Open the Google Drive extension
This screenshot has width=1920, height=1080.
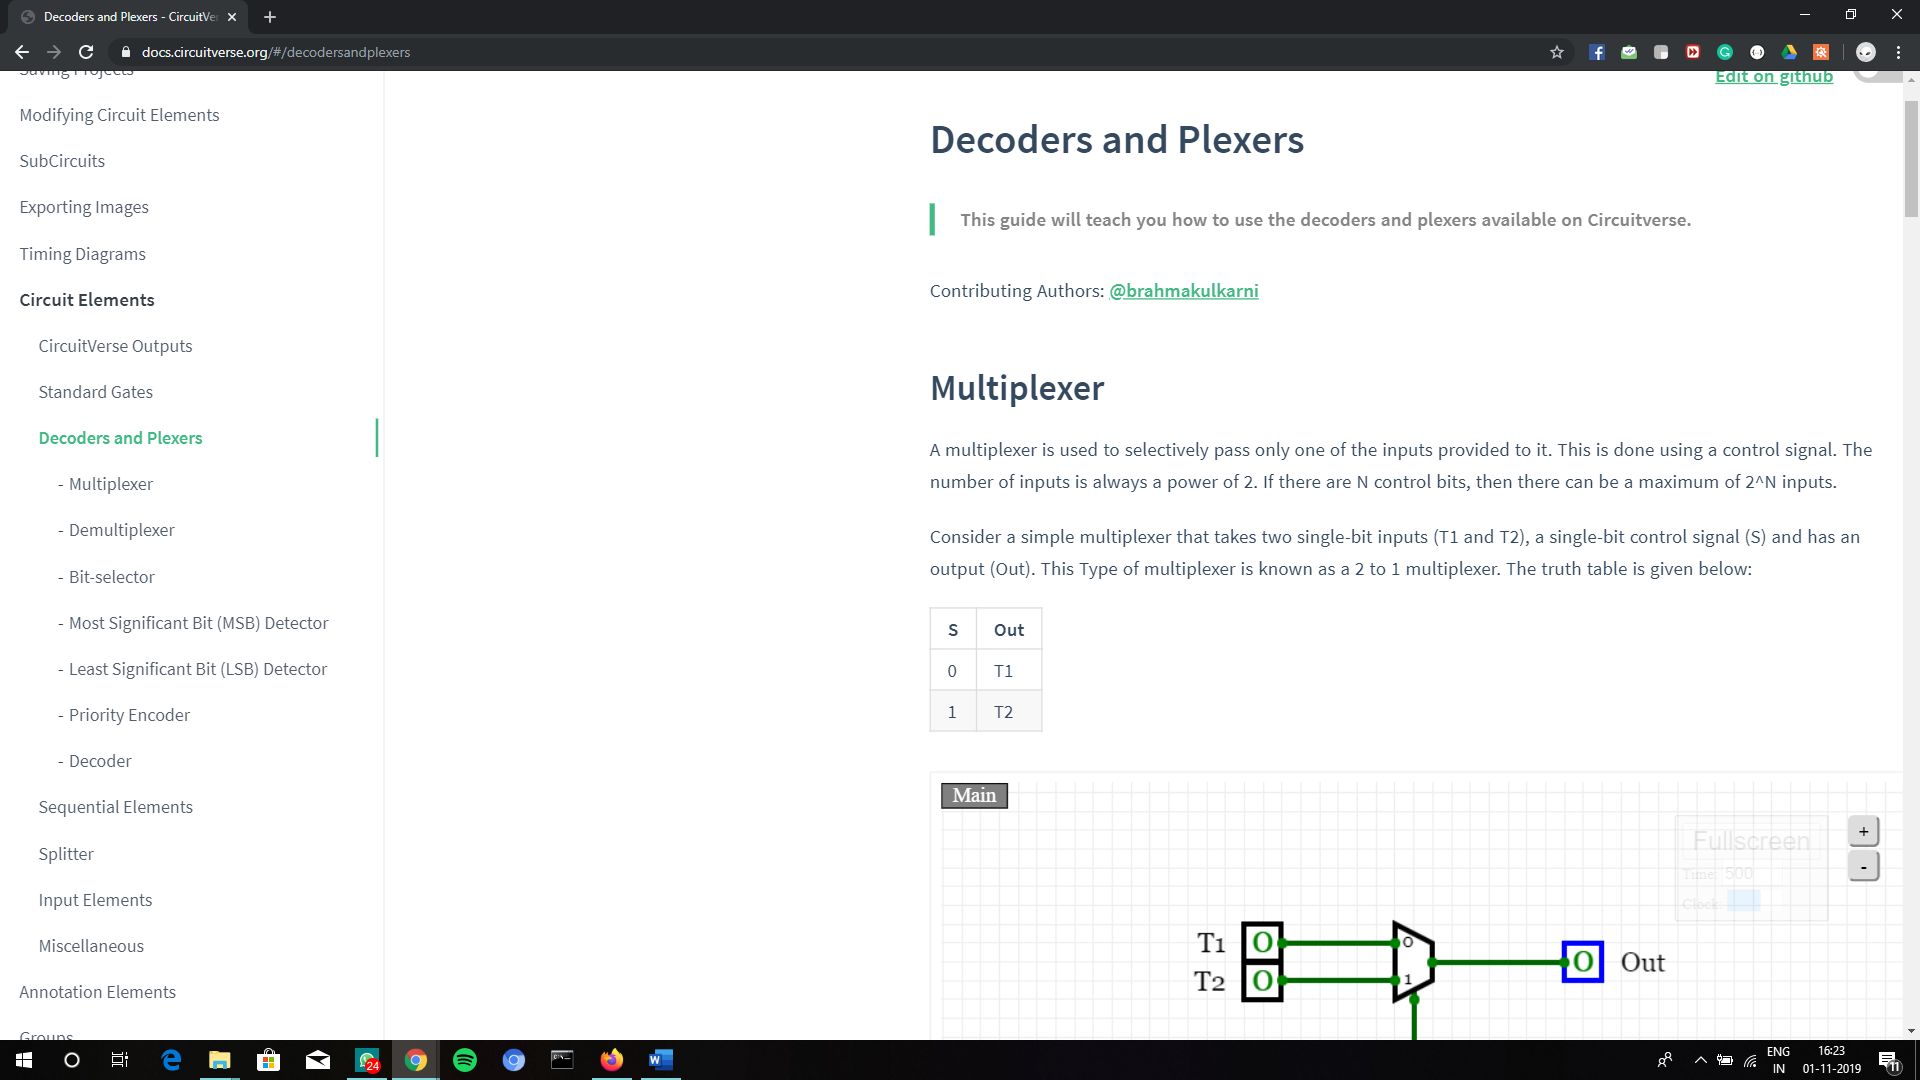[x=1789, y=52]
